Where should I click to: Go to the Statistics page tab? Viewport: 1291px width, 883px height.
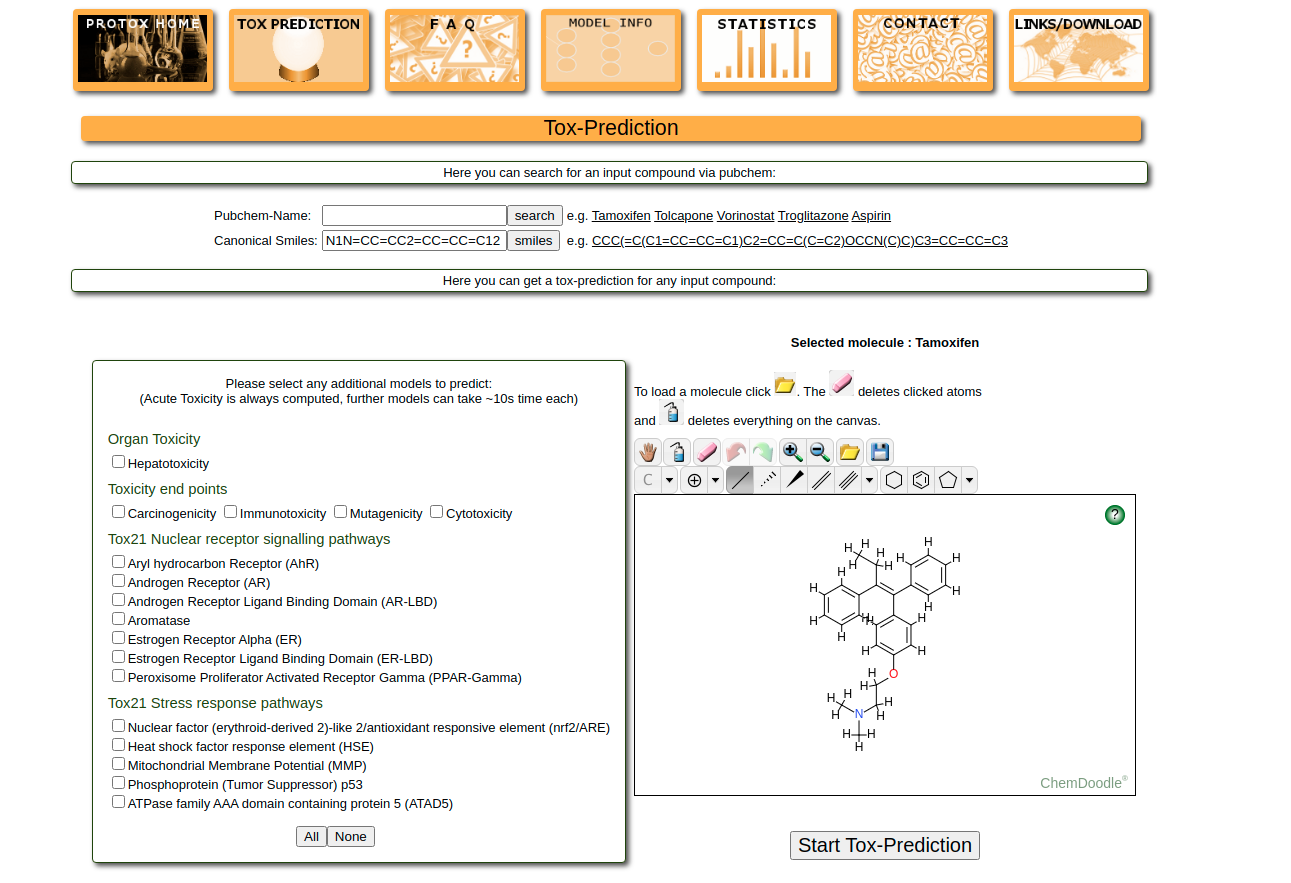(767, 50)
